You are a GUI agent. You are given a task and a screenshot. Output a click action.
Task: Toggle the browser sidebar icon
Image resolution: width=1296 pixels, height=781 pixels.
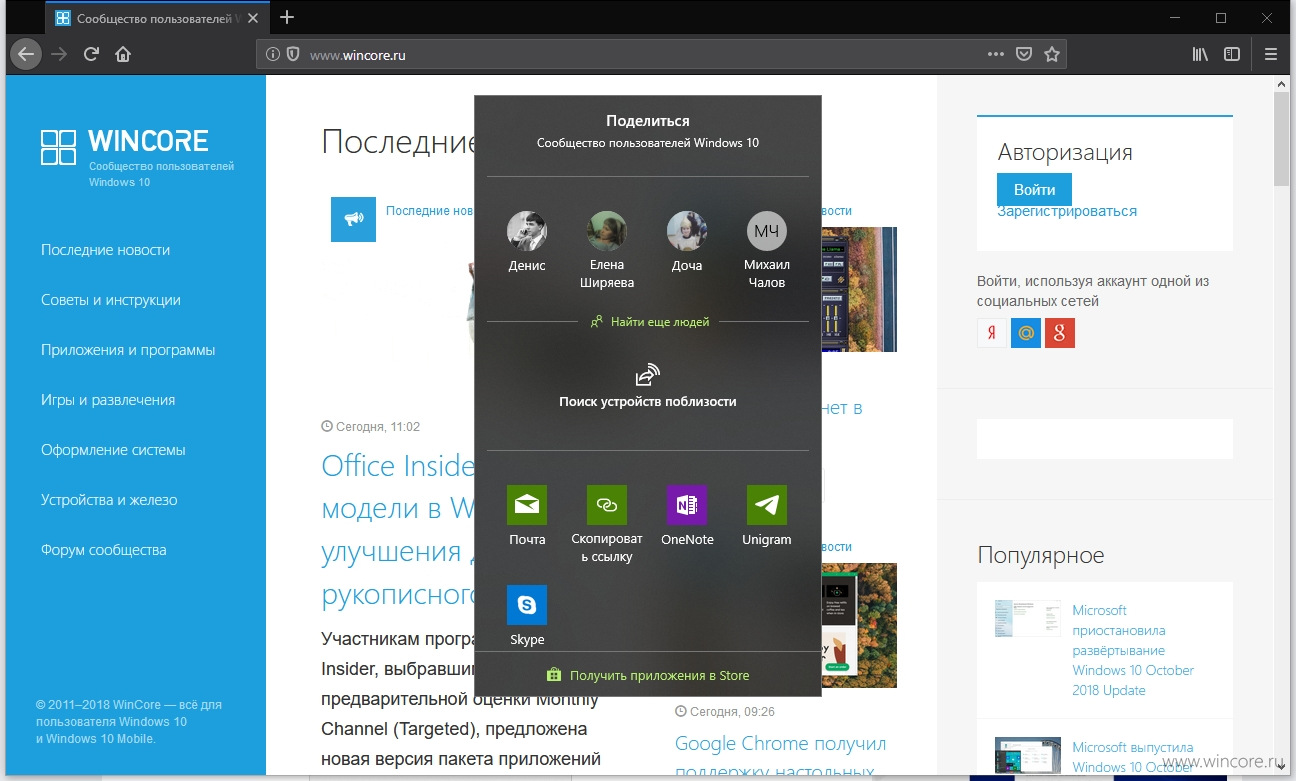(x=1232, y=54)
